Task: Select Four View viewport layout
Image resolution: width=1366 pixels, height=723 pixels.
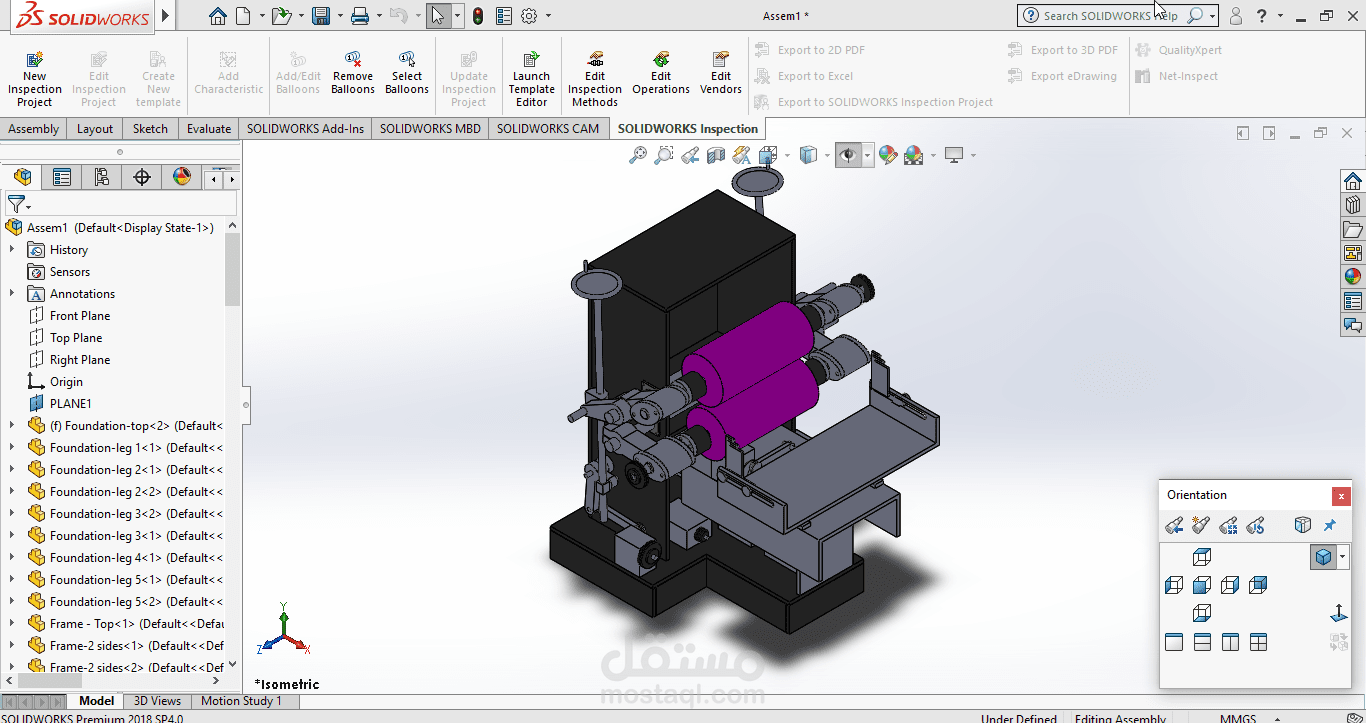Action: click(1258, 642)
